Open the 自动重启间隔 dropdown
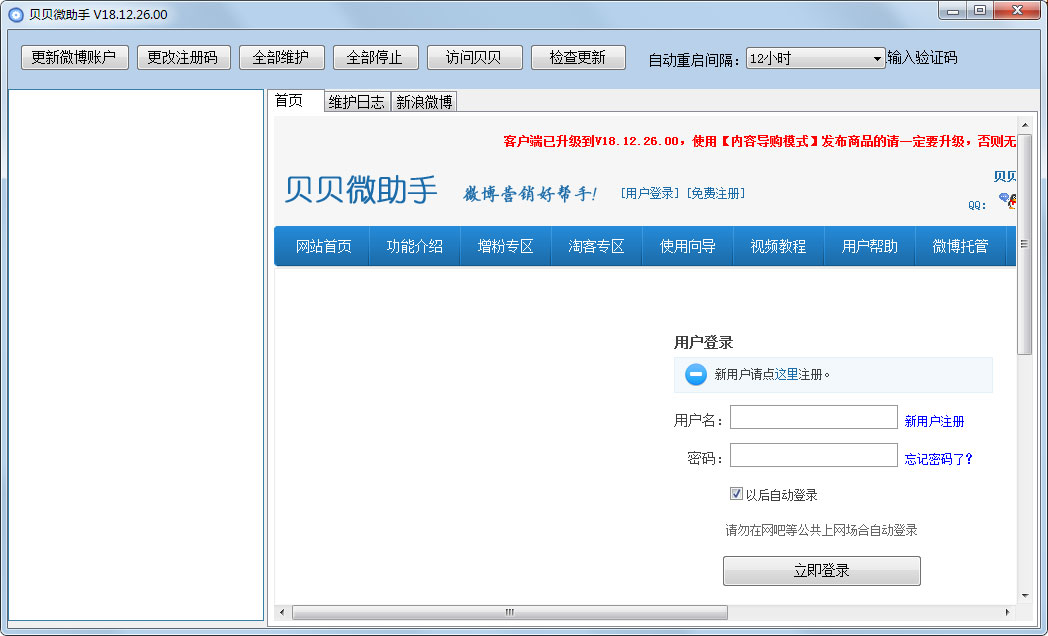 pos(815,58)
